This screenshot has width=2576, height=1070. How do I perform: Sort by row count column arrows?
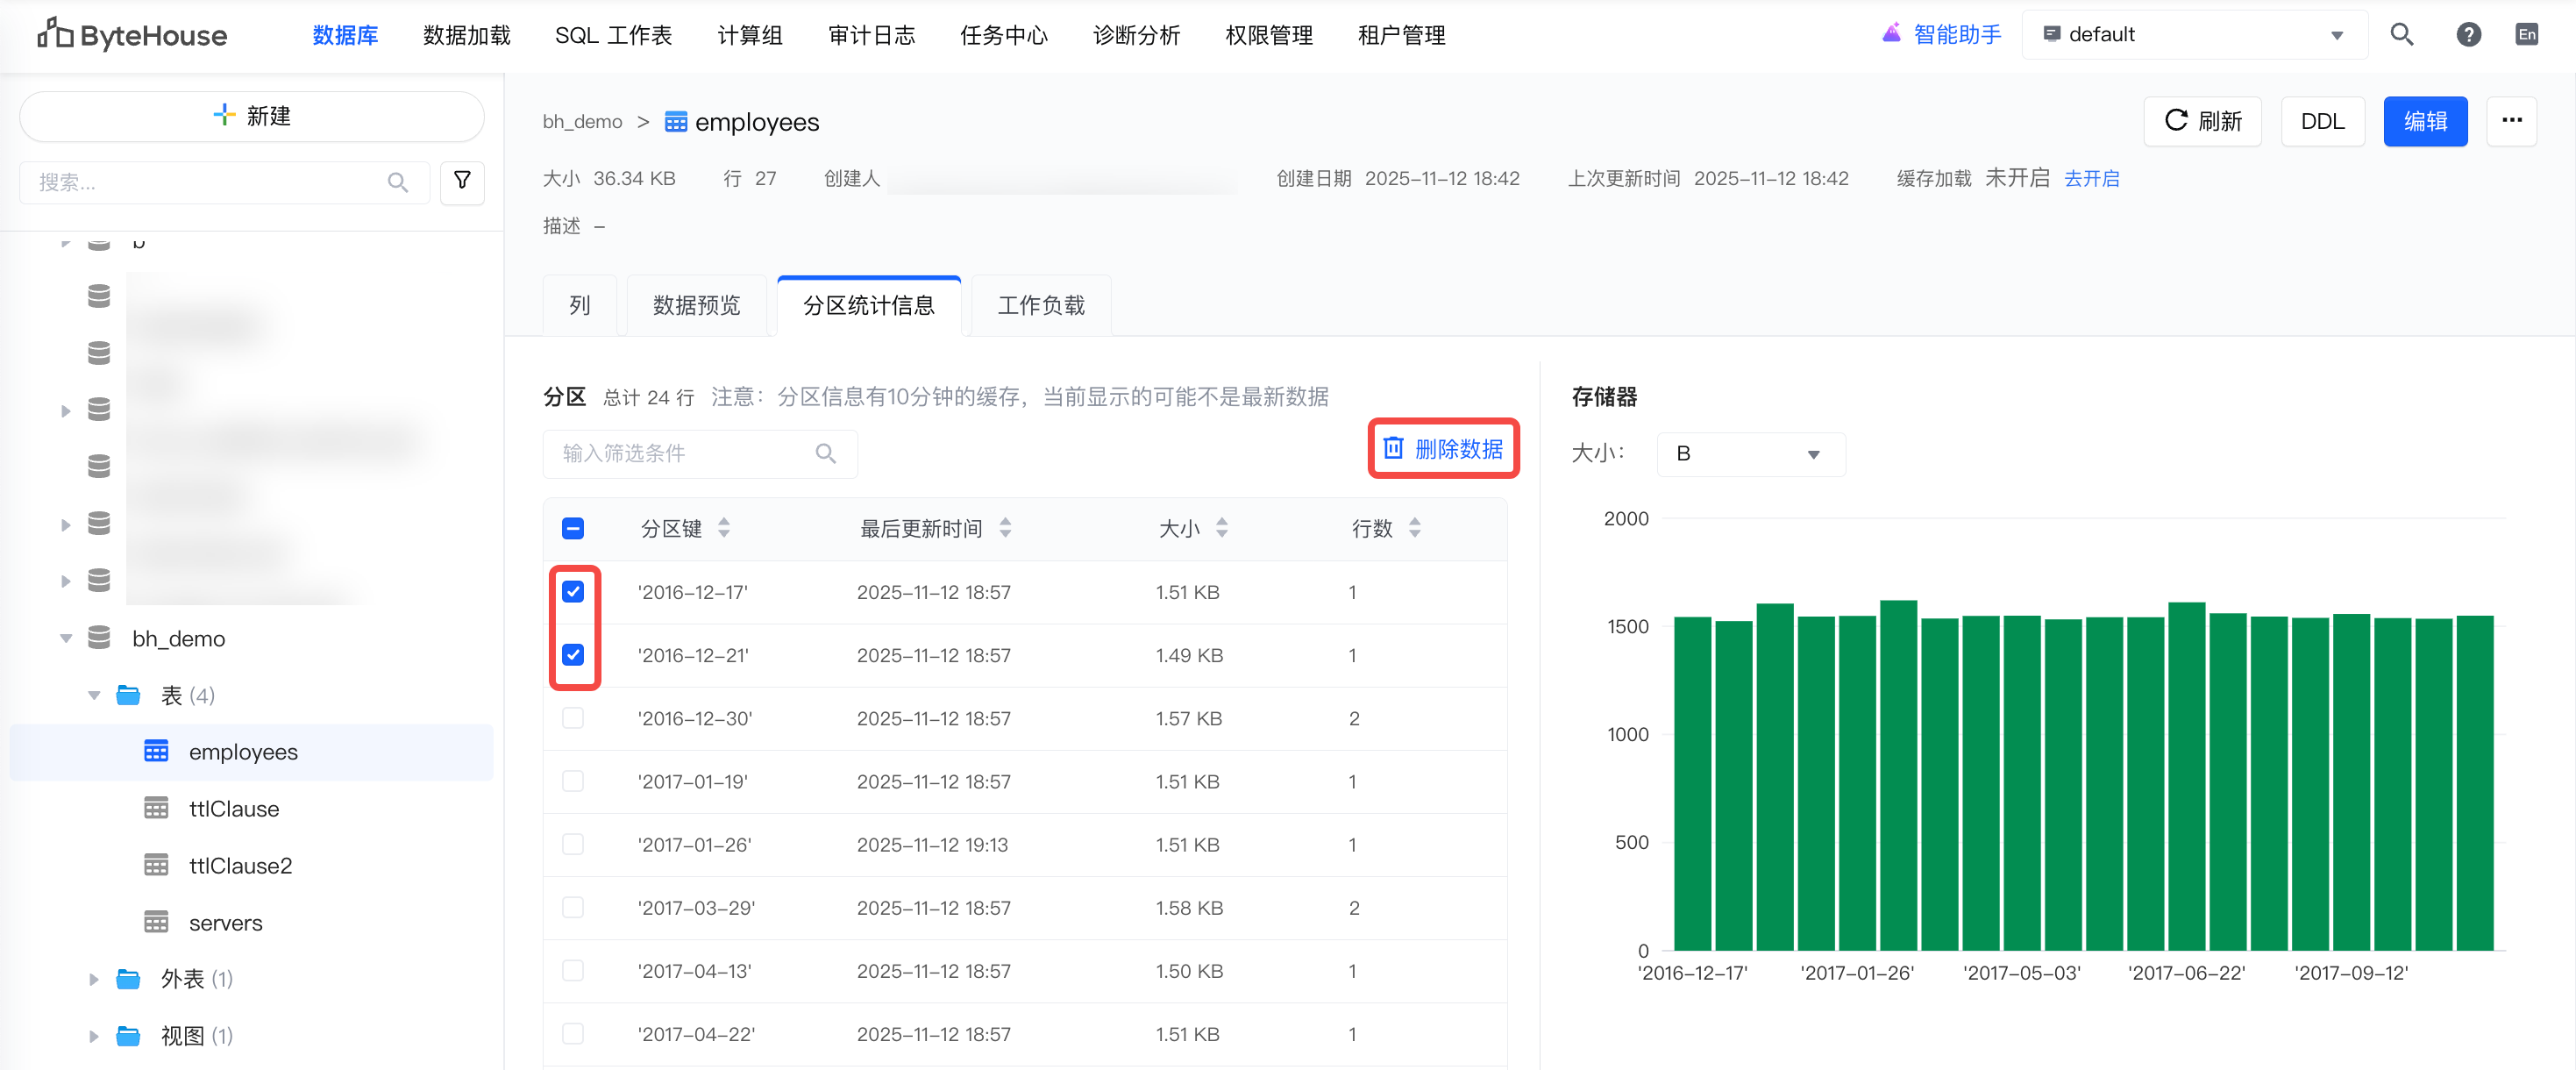click(1414, 528)
